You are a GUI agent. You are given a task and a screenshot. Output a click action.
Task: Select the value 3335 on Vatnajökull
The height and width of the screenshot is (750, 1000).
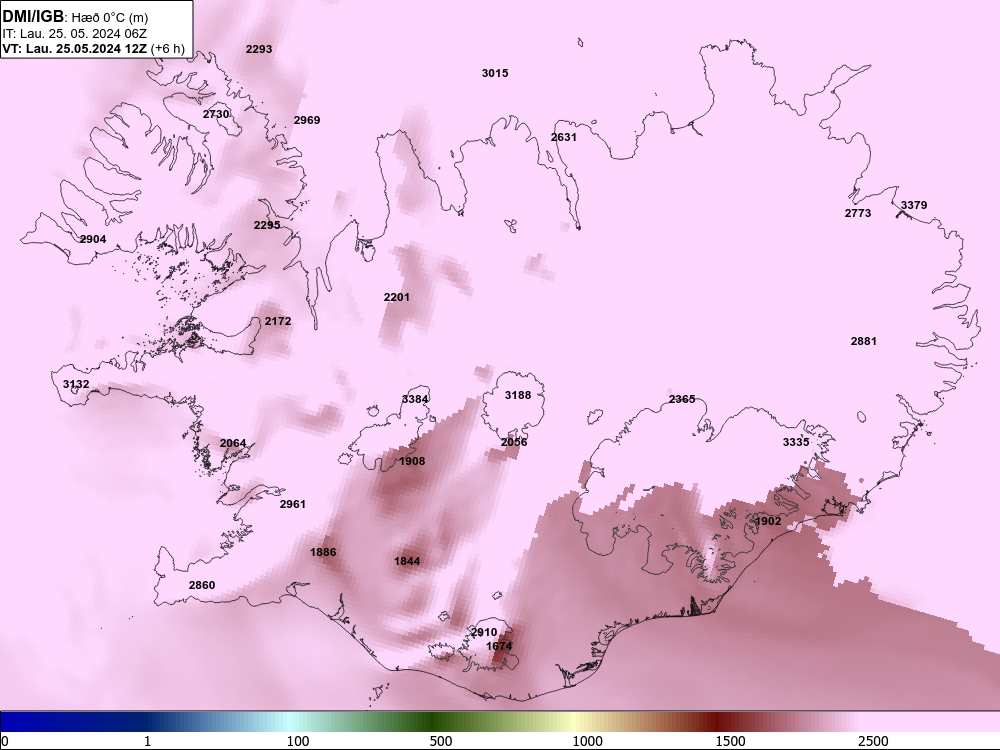click(796, 442)
